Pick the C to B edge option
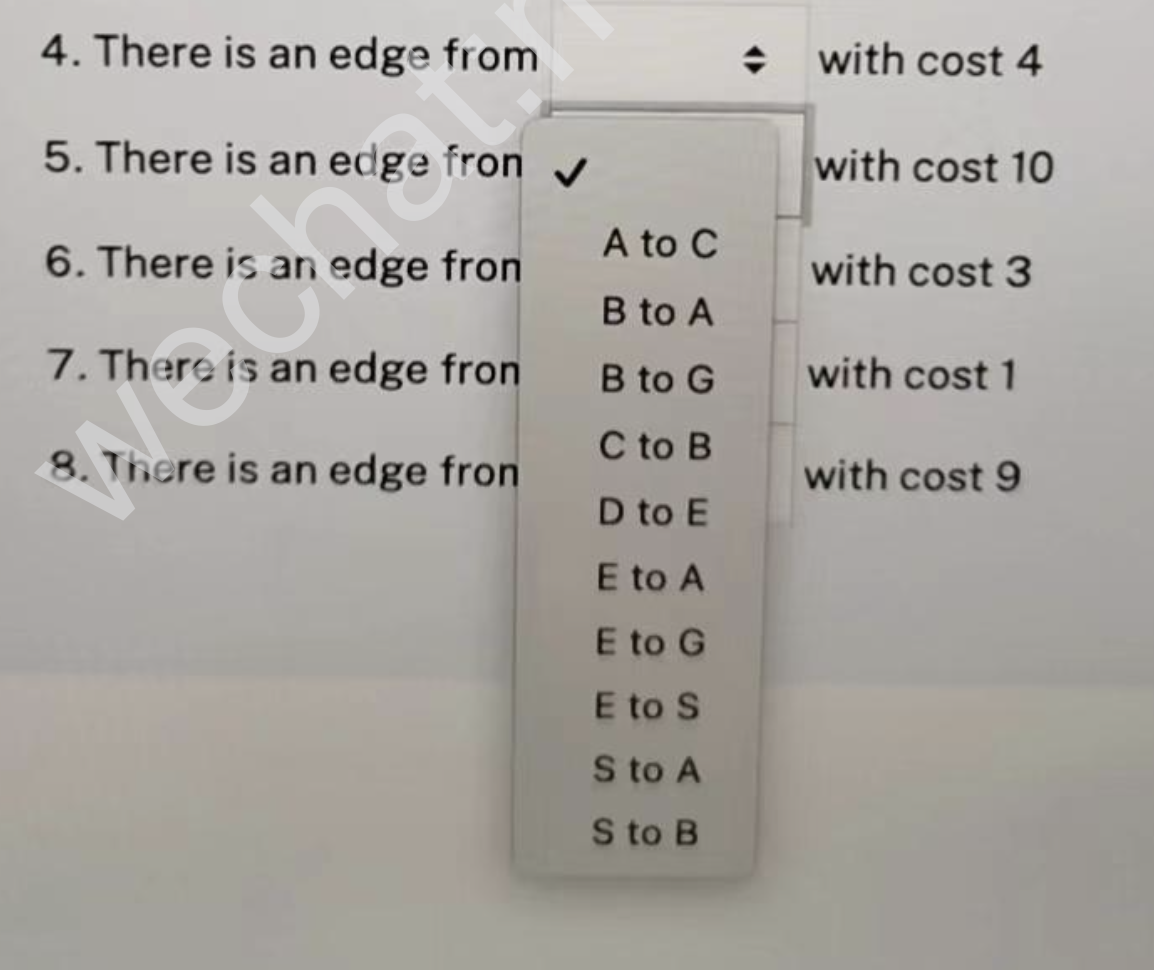Image resolution: width=1154 pixels, height=970 pixels. [x=655, y=447]
